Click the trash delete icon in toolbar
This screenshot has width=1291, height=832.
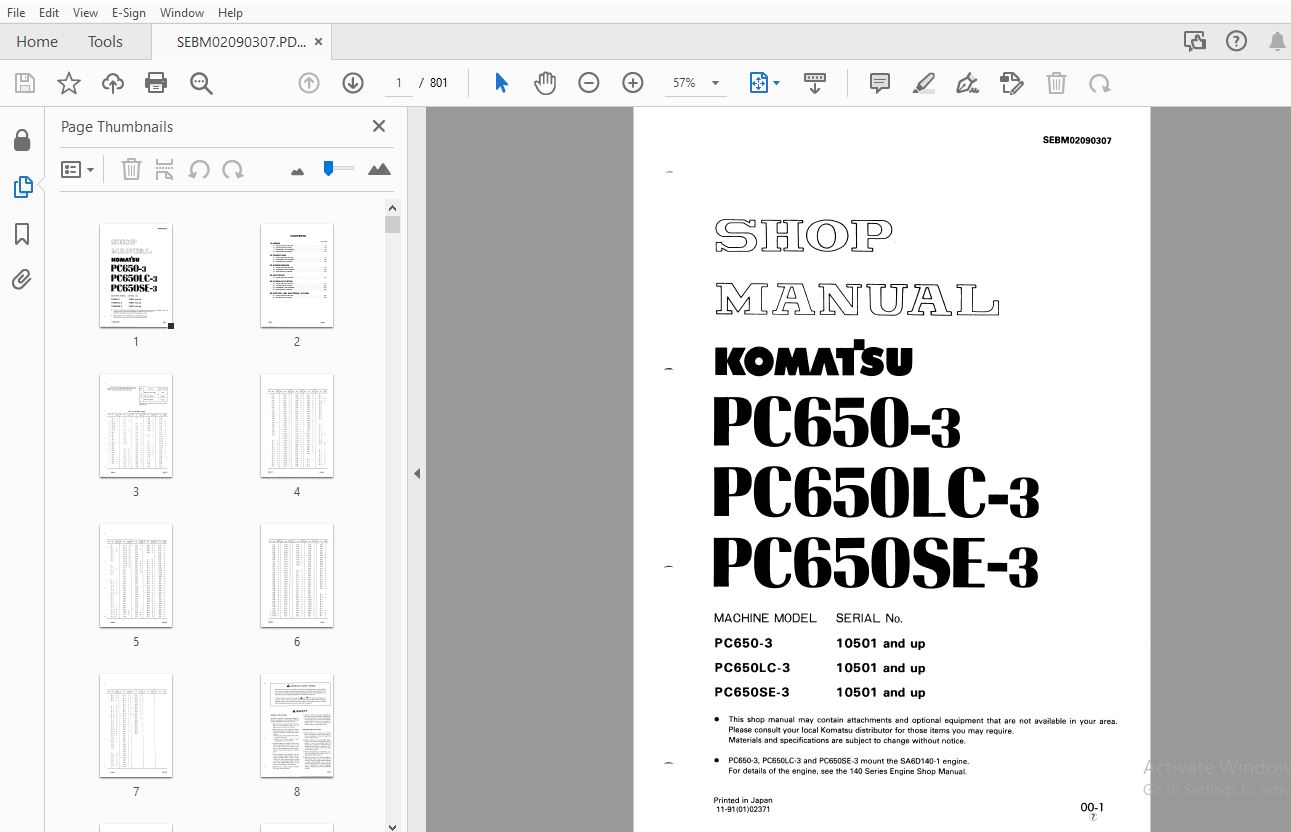1056,83
